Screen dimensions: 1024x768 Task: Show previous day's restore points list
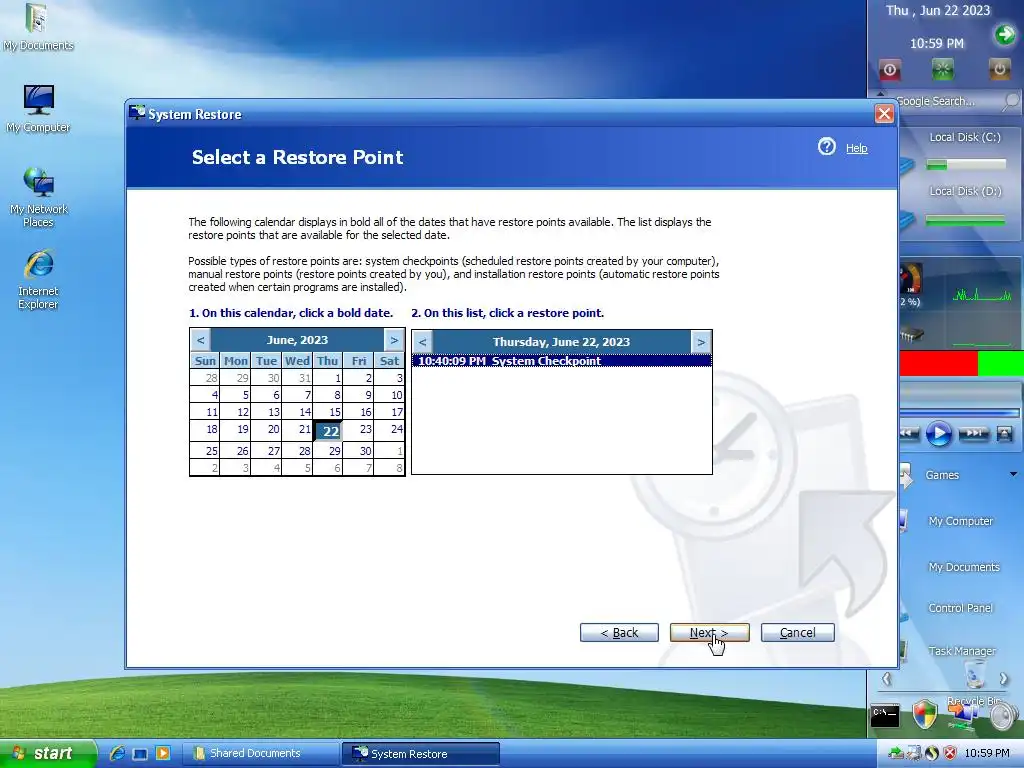click(x=423, y=342)
